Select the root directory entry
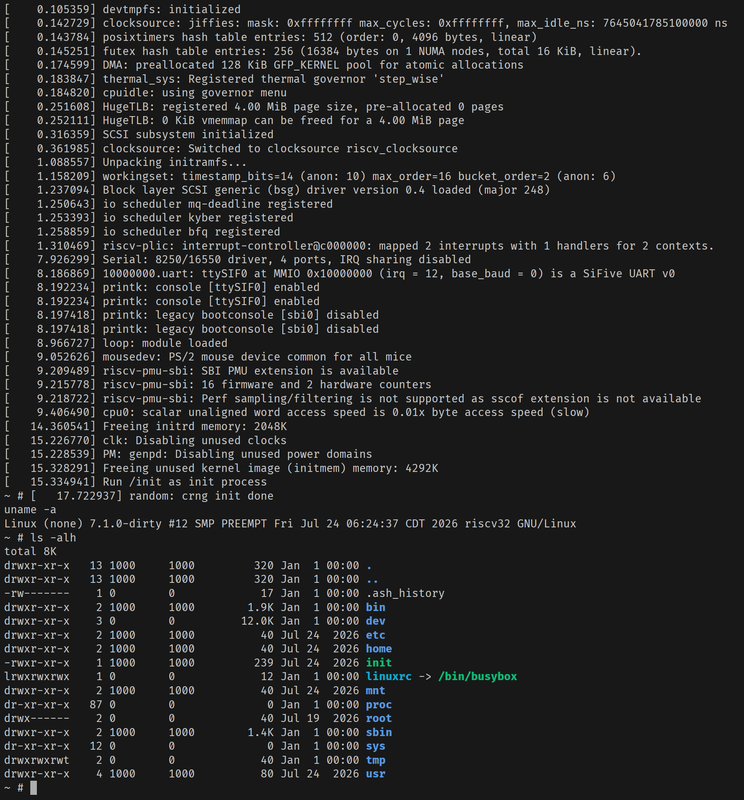Image resolution: width=744 pixels, height=800 pixels. point(379,718)
